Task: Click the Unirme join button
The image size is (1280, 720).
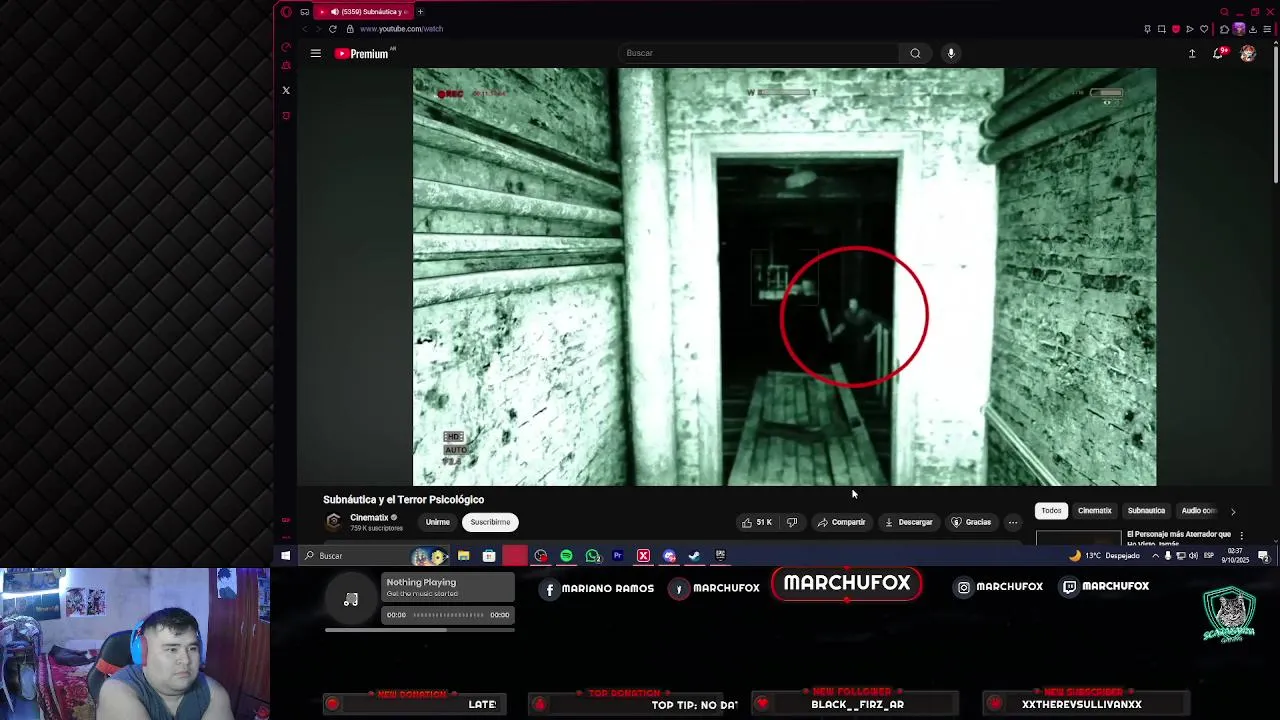Action: [x=438, y=522]
